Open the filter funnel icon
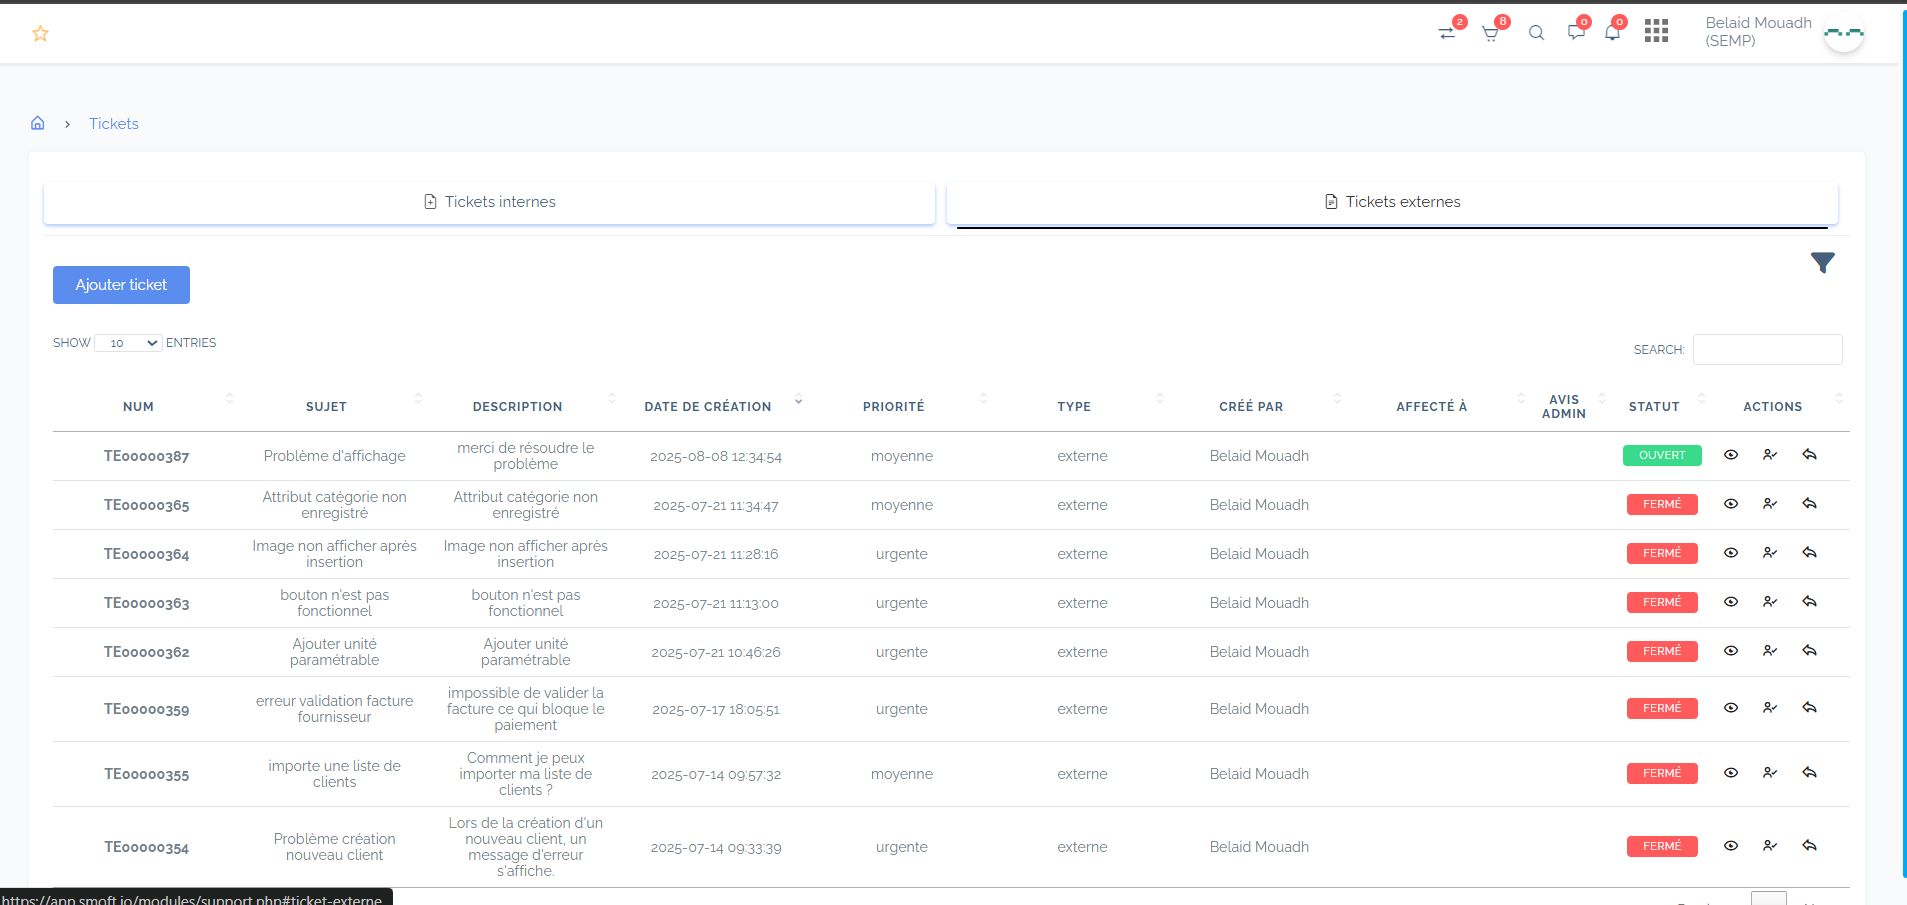 click(x=1822, y=263)
